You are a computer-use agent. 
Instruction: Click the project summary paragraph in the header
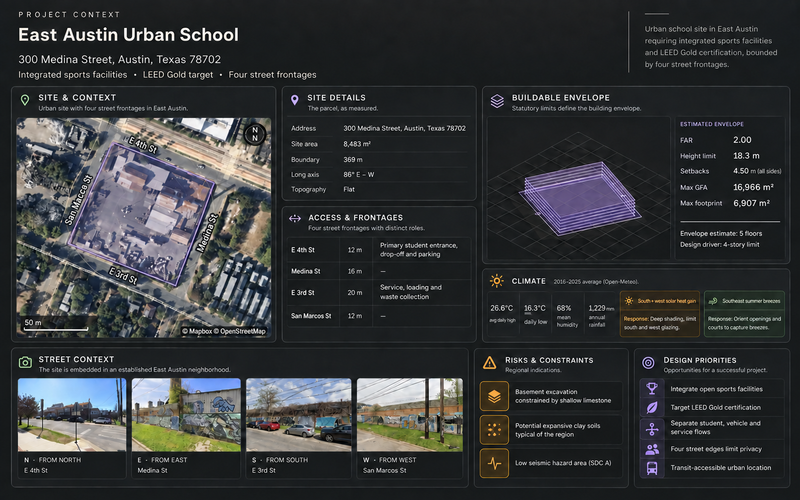tap(711, 46)
